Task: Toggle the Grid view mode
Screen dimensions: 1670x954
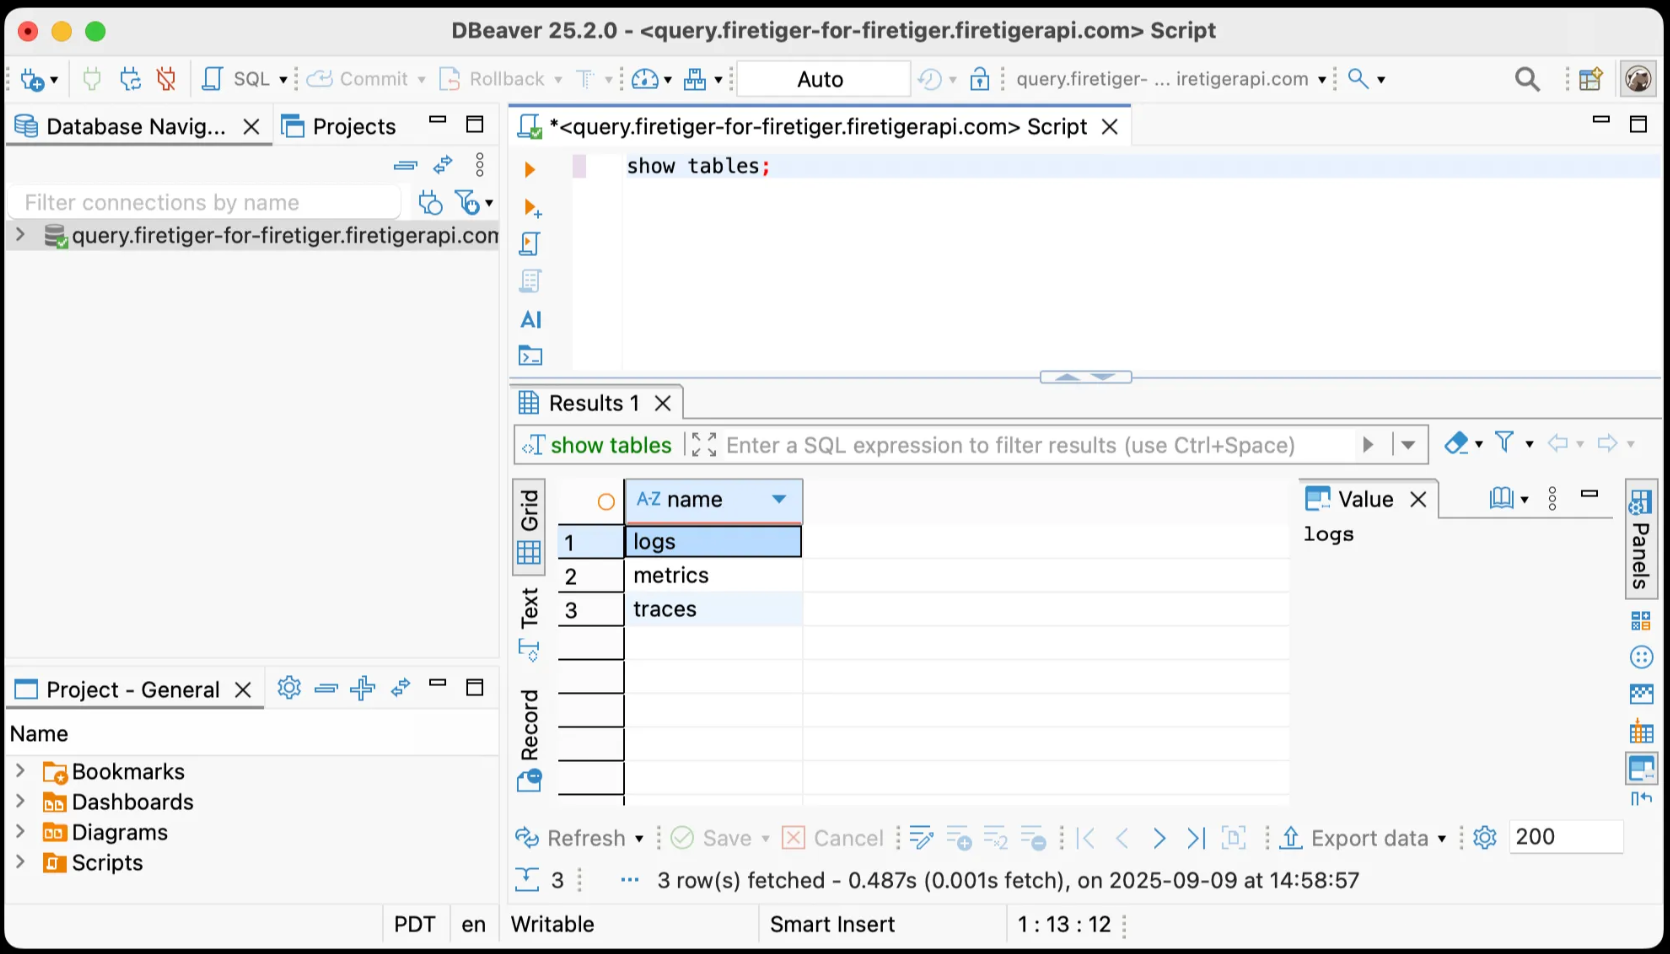Action: [x=529, y=526]
